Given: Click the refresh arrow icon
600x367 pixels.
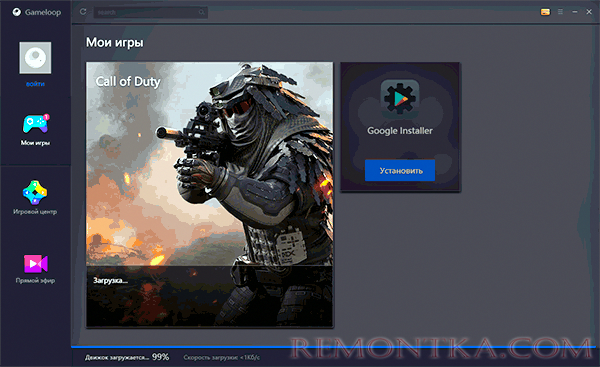Looking at the screenshot, I should [x=83, y=12].
